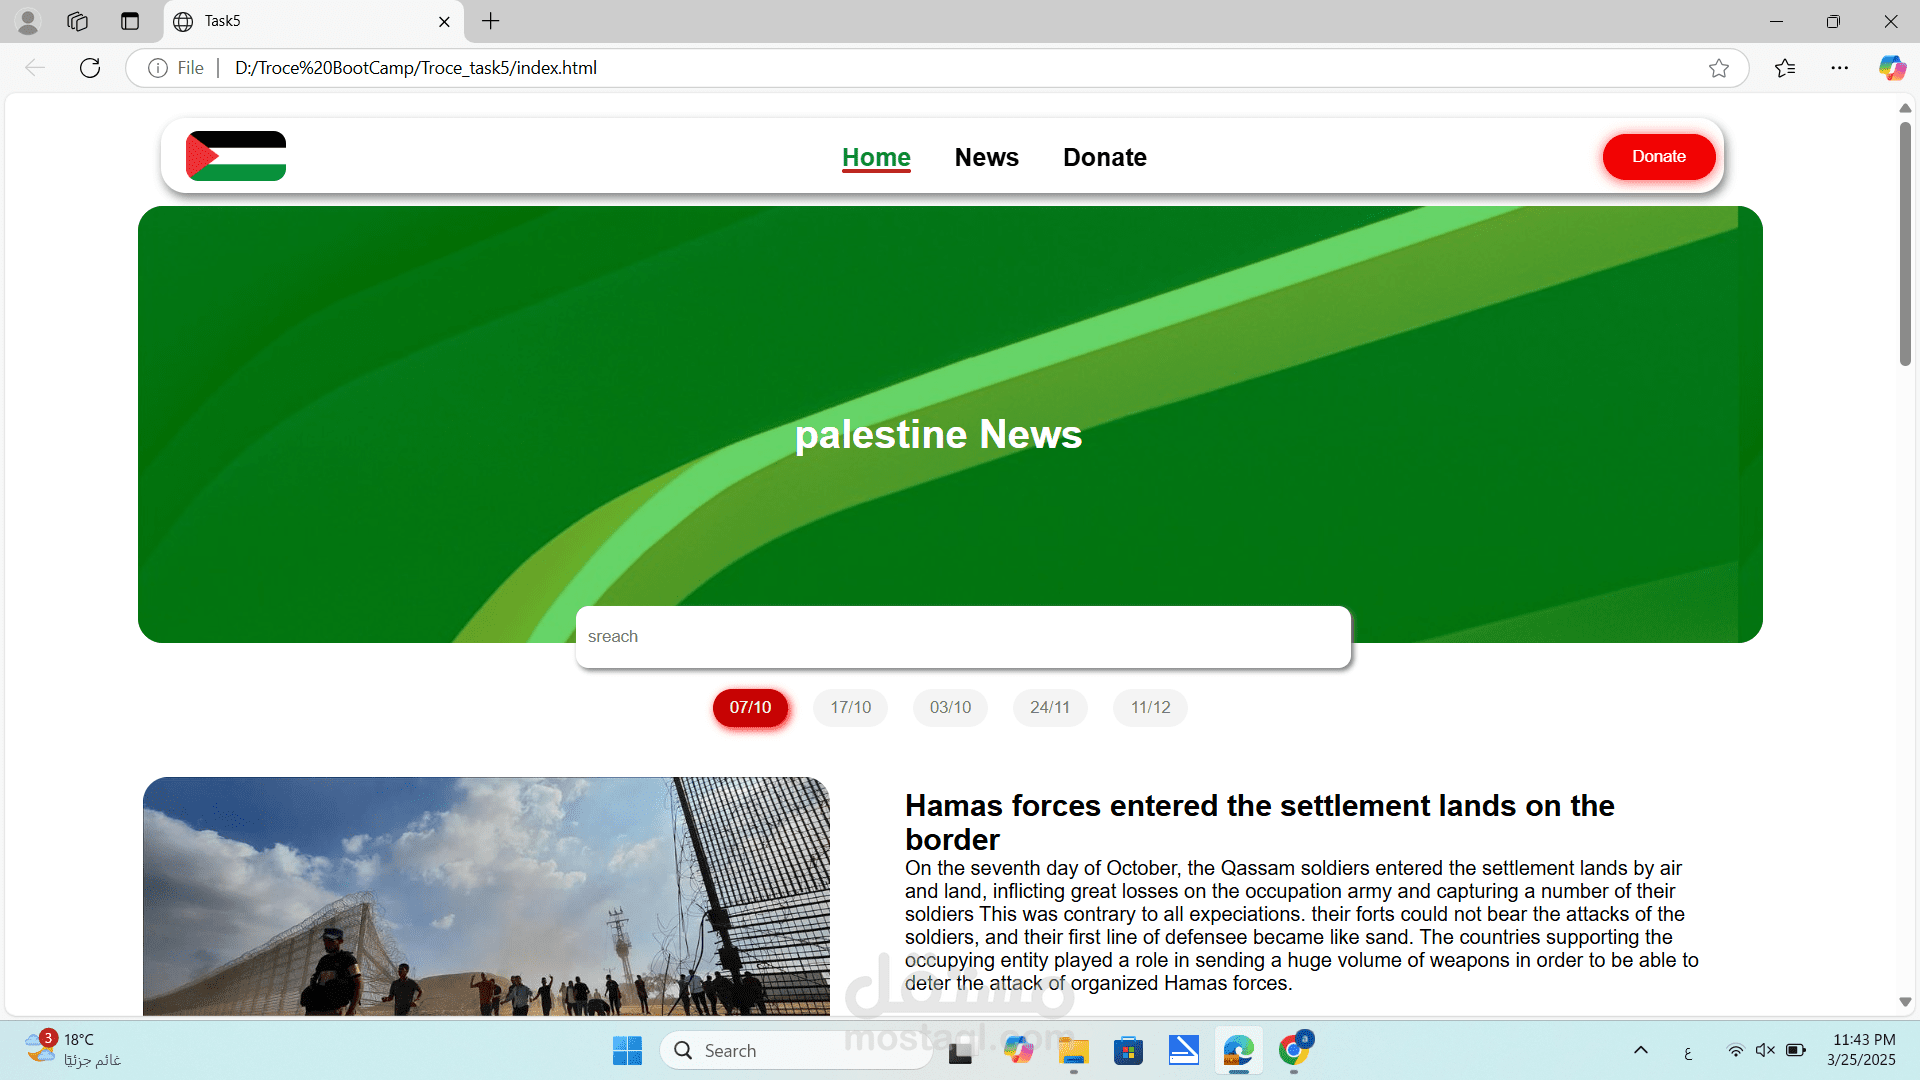The image size is (1920, 1080).
Task: Click the taskbar Search box
Action: pyautogui.click(x=796, y=1050)
